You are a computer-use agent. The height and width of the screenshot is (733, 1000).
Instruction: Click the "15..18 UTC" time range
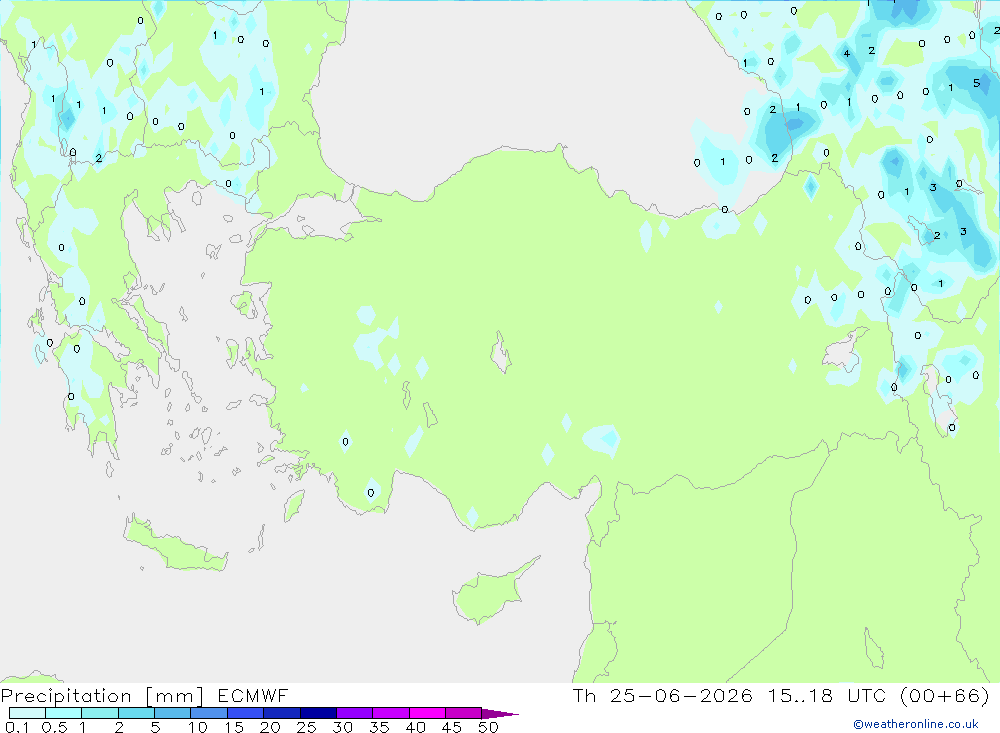(827, 695)
